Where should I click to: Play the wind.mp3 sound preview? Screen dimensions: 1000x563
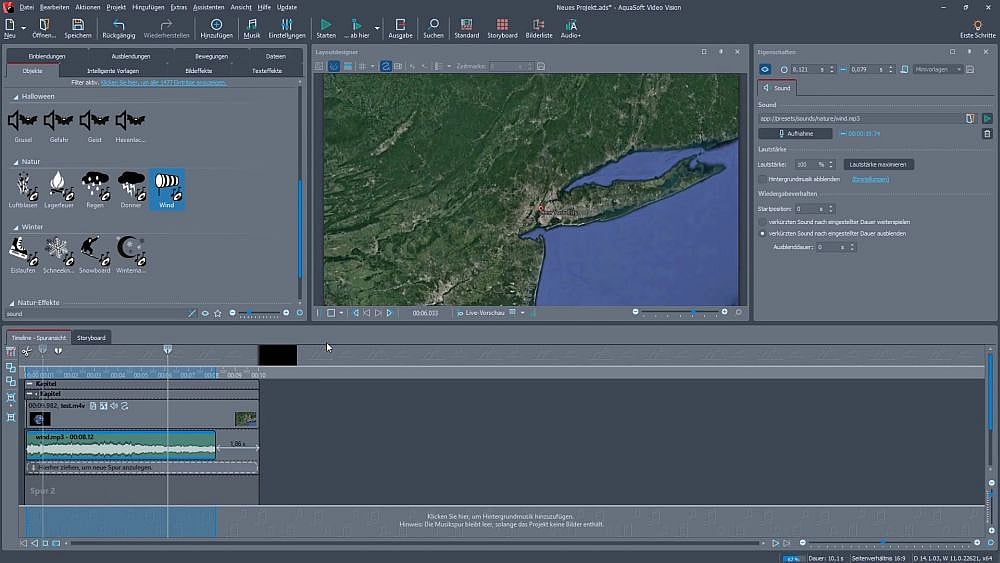(x=987, y=118)
